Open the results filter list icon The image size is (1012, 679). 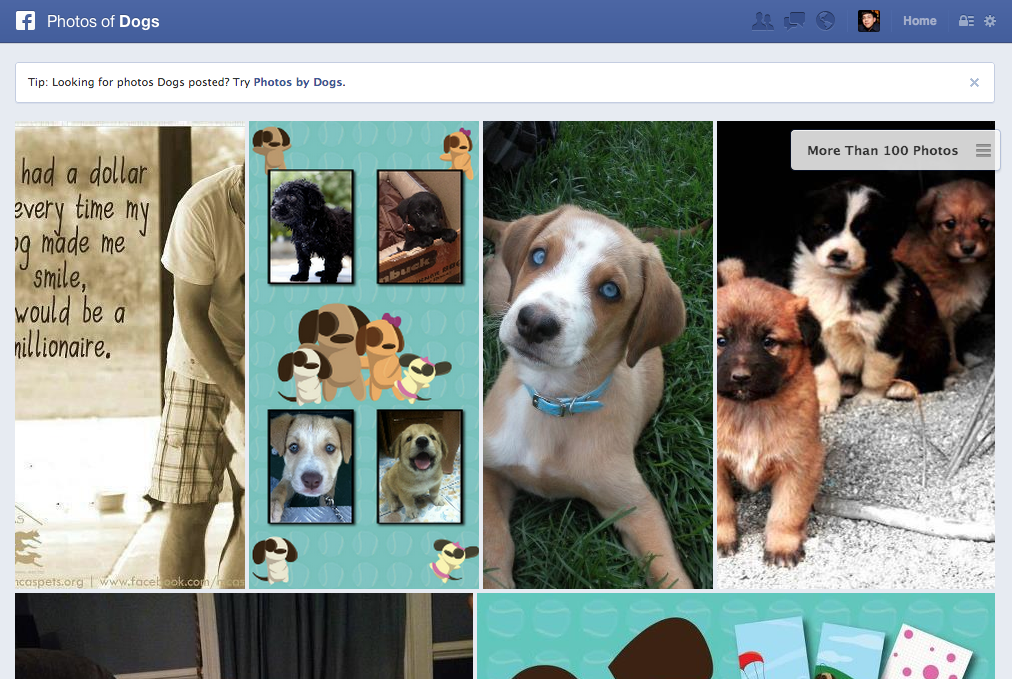(x=983, y=150)
